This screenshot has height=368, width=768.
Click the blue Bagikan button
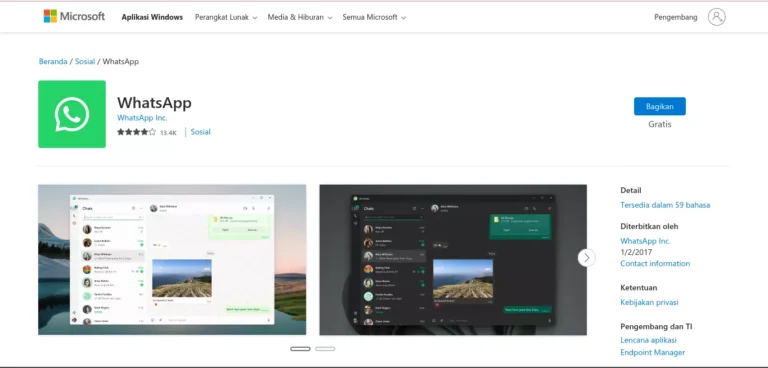pyautogui.click(x=659, y=106)
